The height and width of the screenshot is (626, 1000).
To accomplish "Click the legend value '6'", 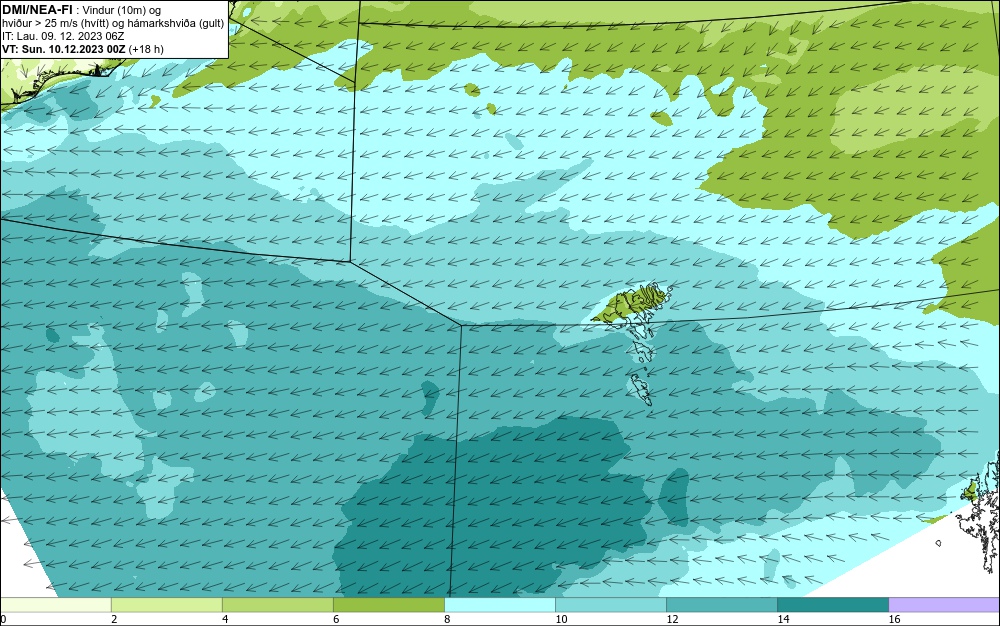I will coord(335,619).
